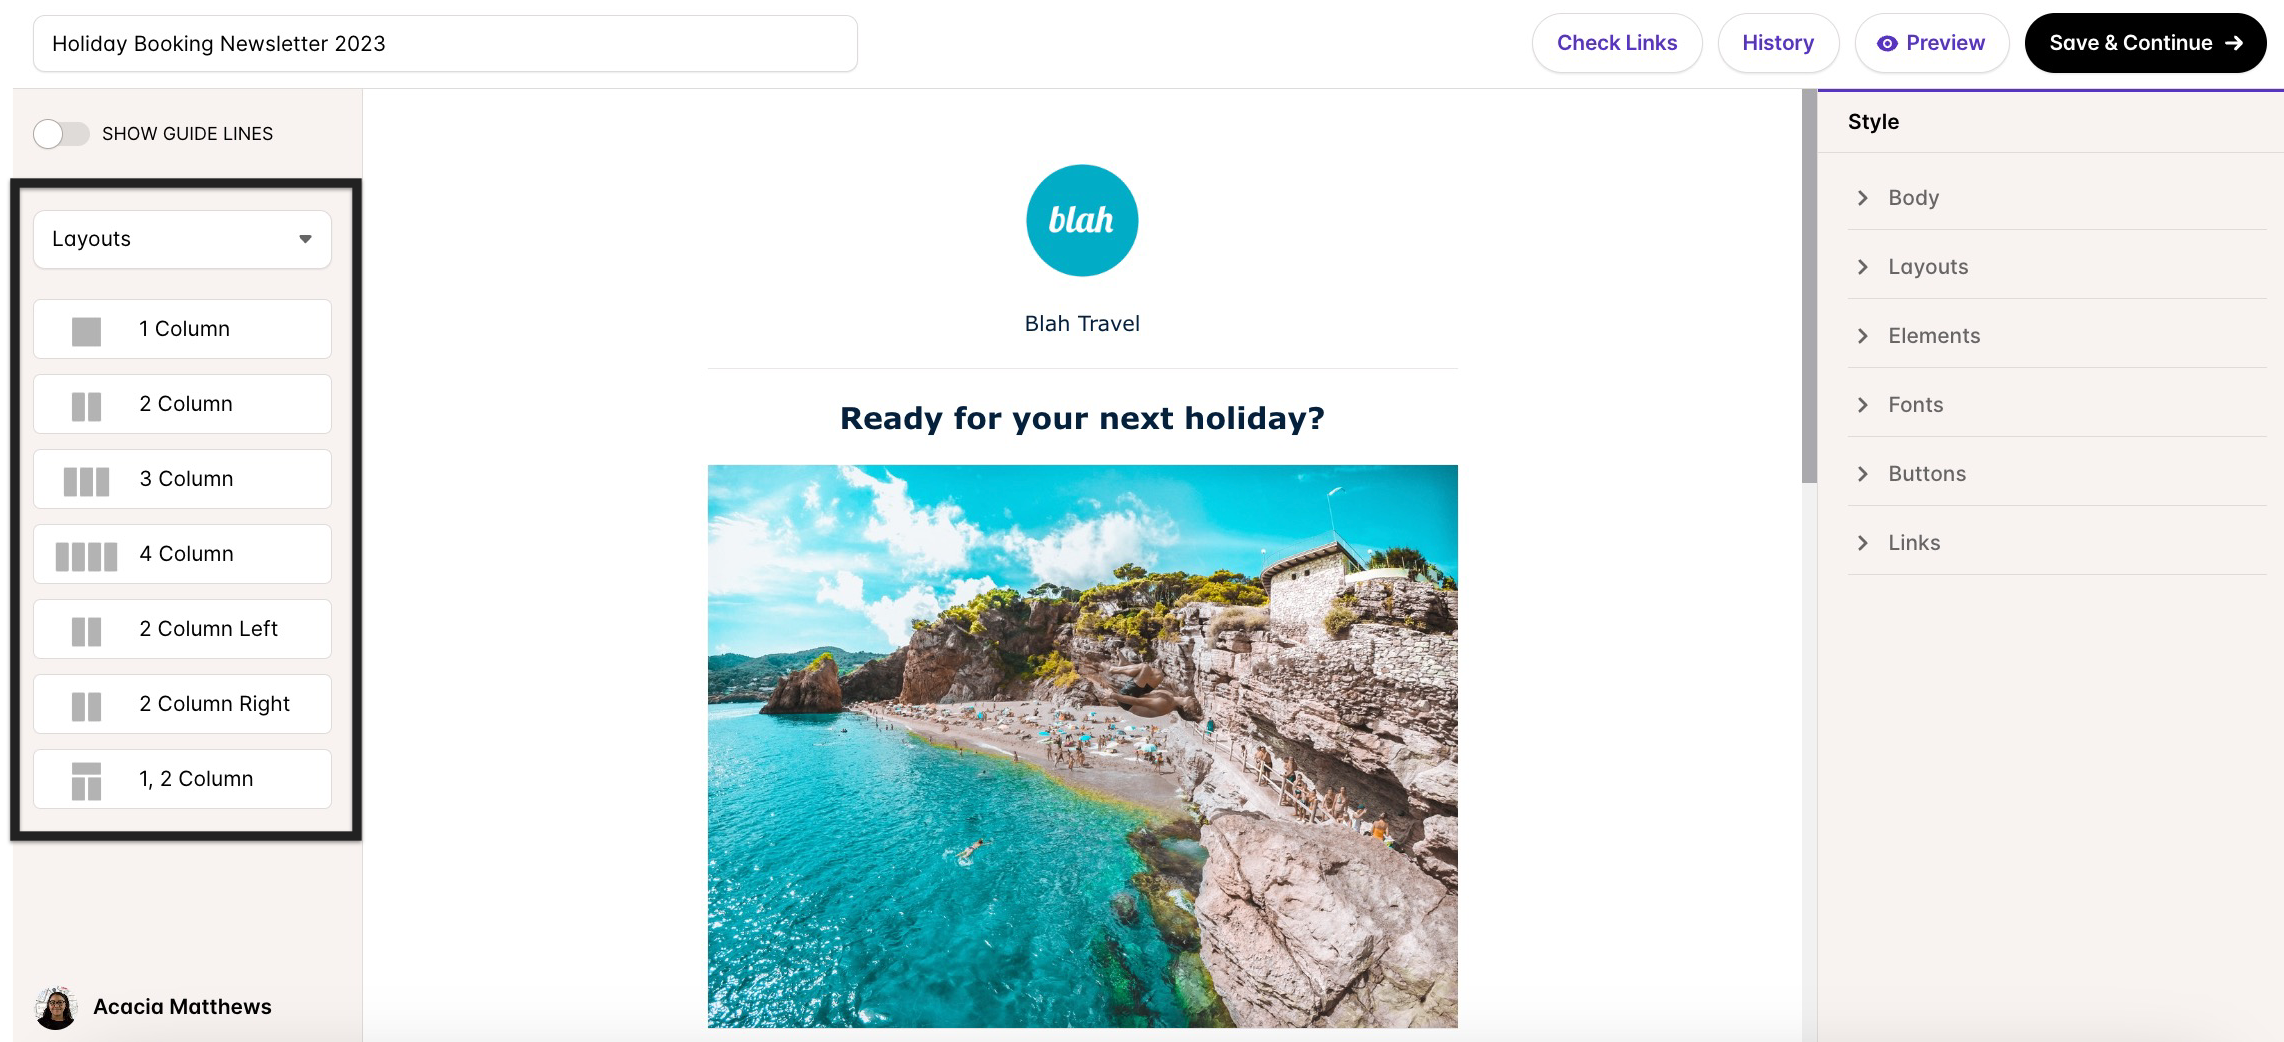
Task: Click the newsletter title input field
Action: click(x=445, y=44)
